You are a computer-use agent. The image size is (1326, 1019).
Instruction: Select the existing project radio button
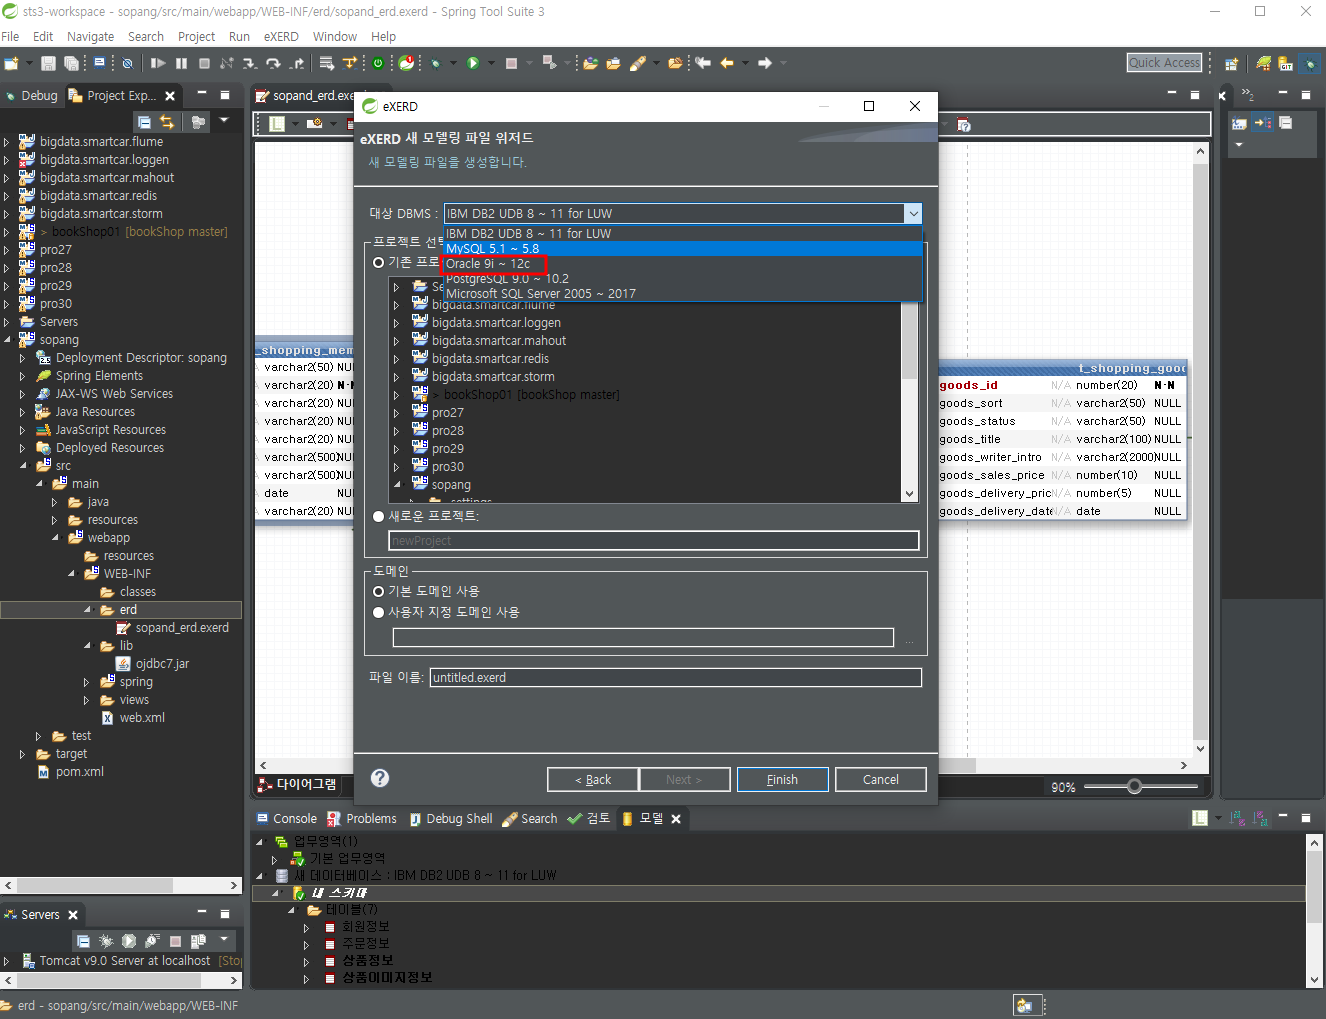[378, 262]
